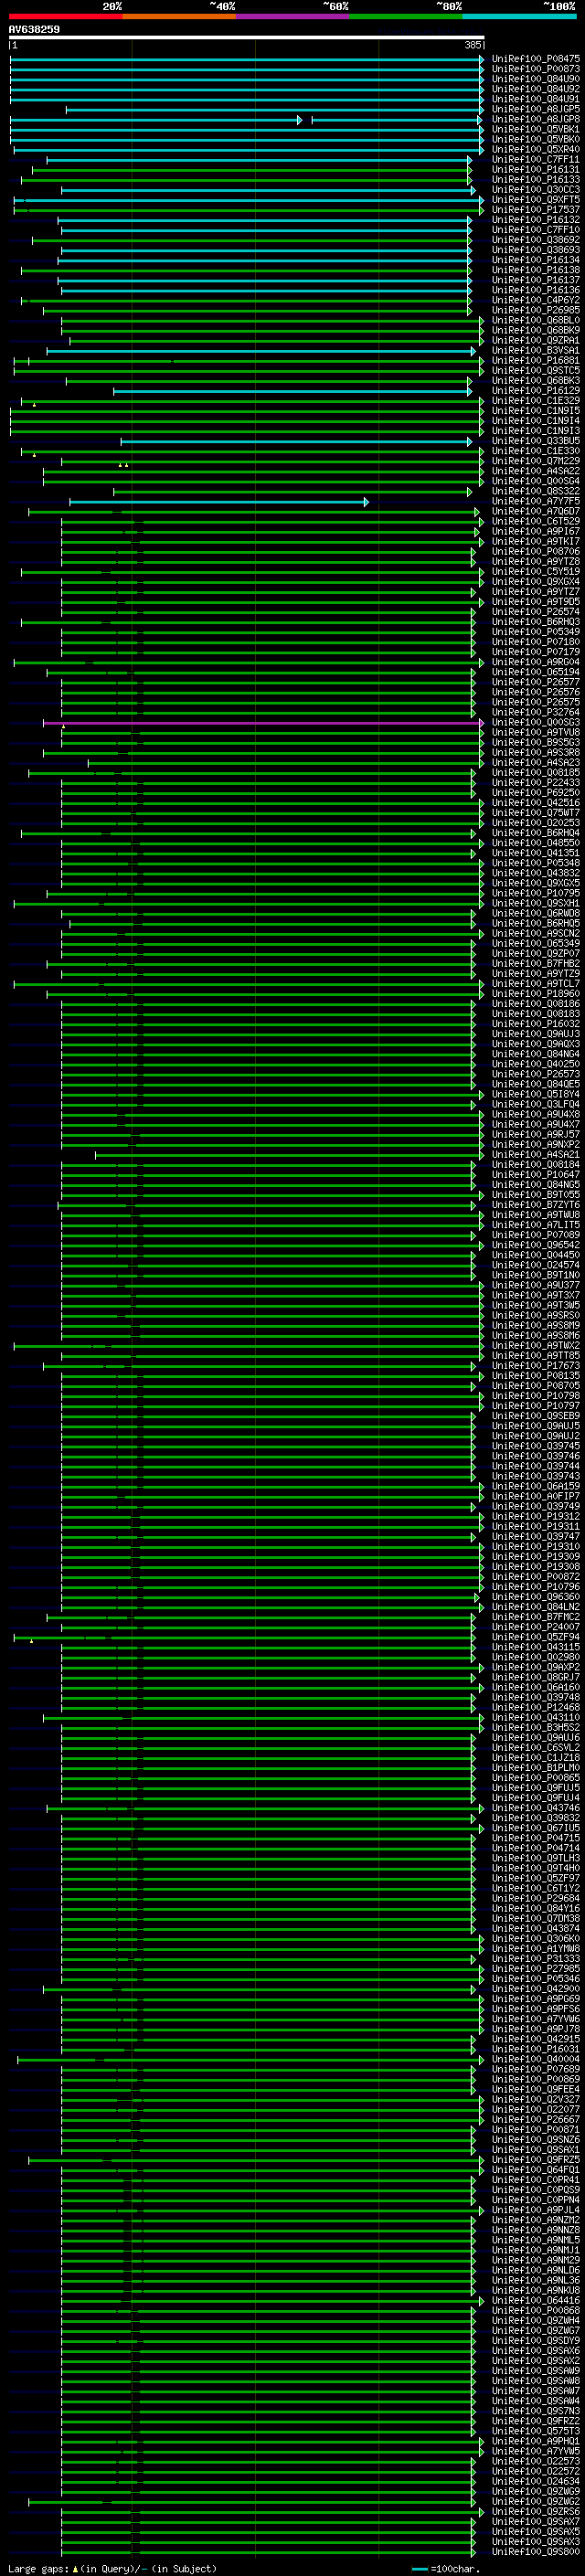Open hit UniRef100_P08475
585x2576 pixels.
(x=535, y=59)
